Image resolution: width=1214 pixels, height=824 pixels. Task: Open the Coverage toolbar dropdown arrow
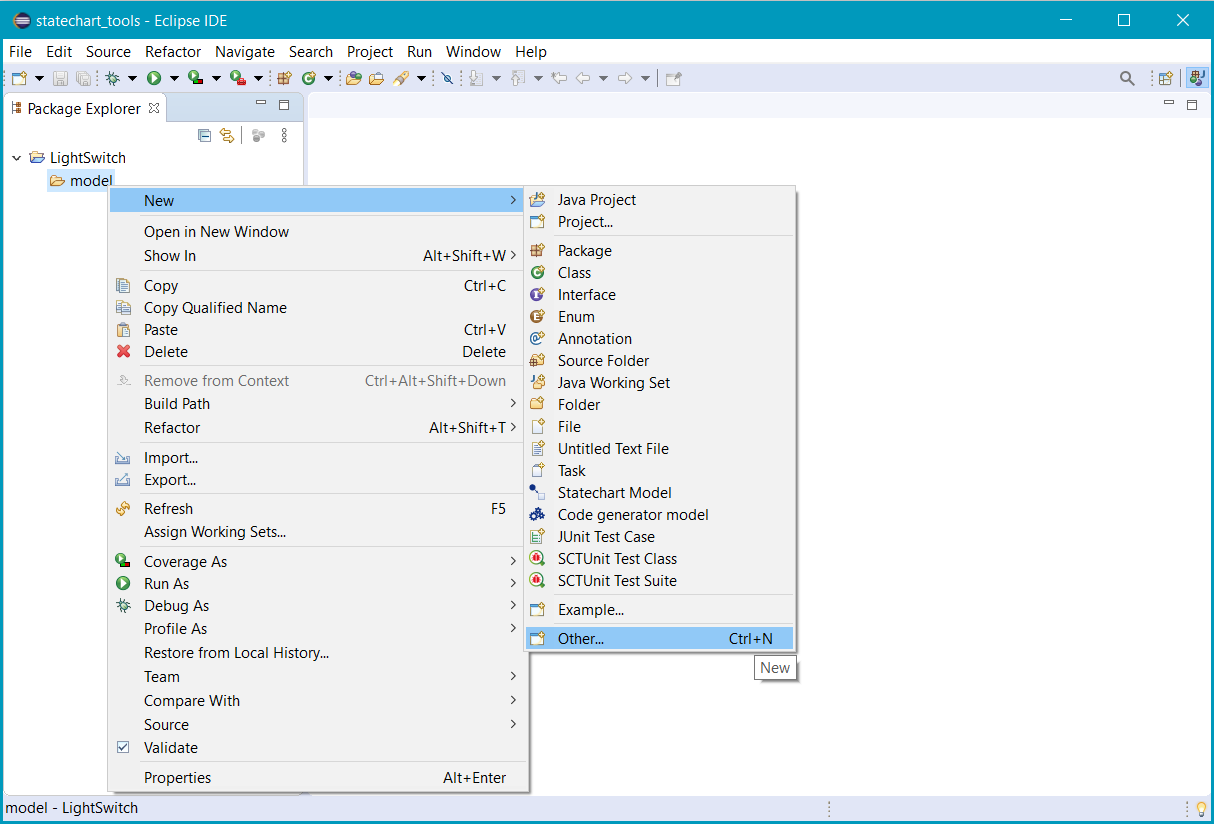coord(216,78)
